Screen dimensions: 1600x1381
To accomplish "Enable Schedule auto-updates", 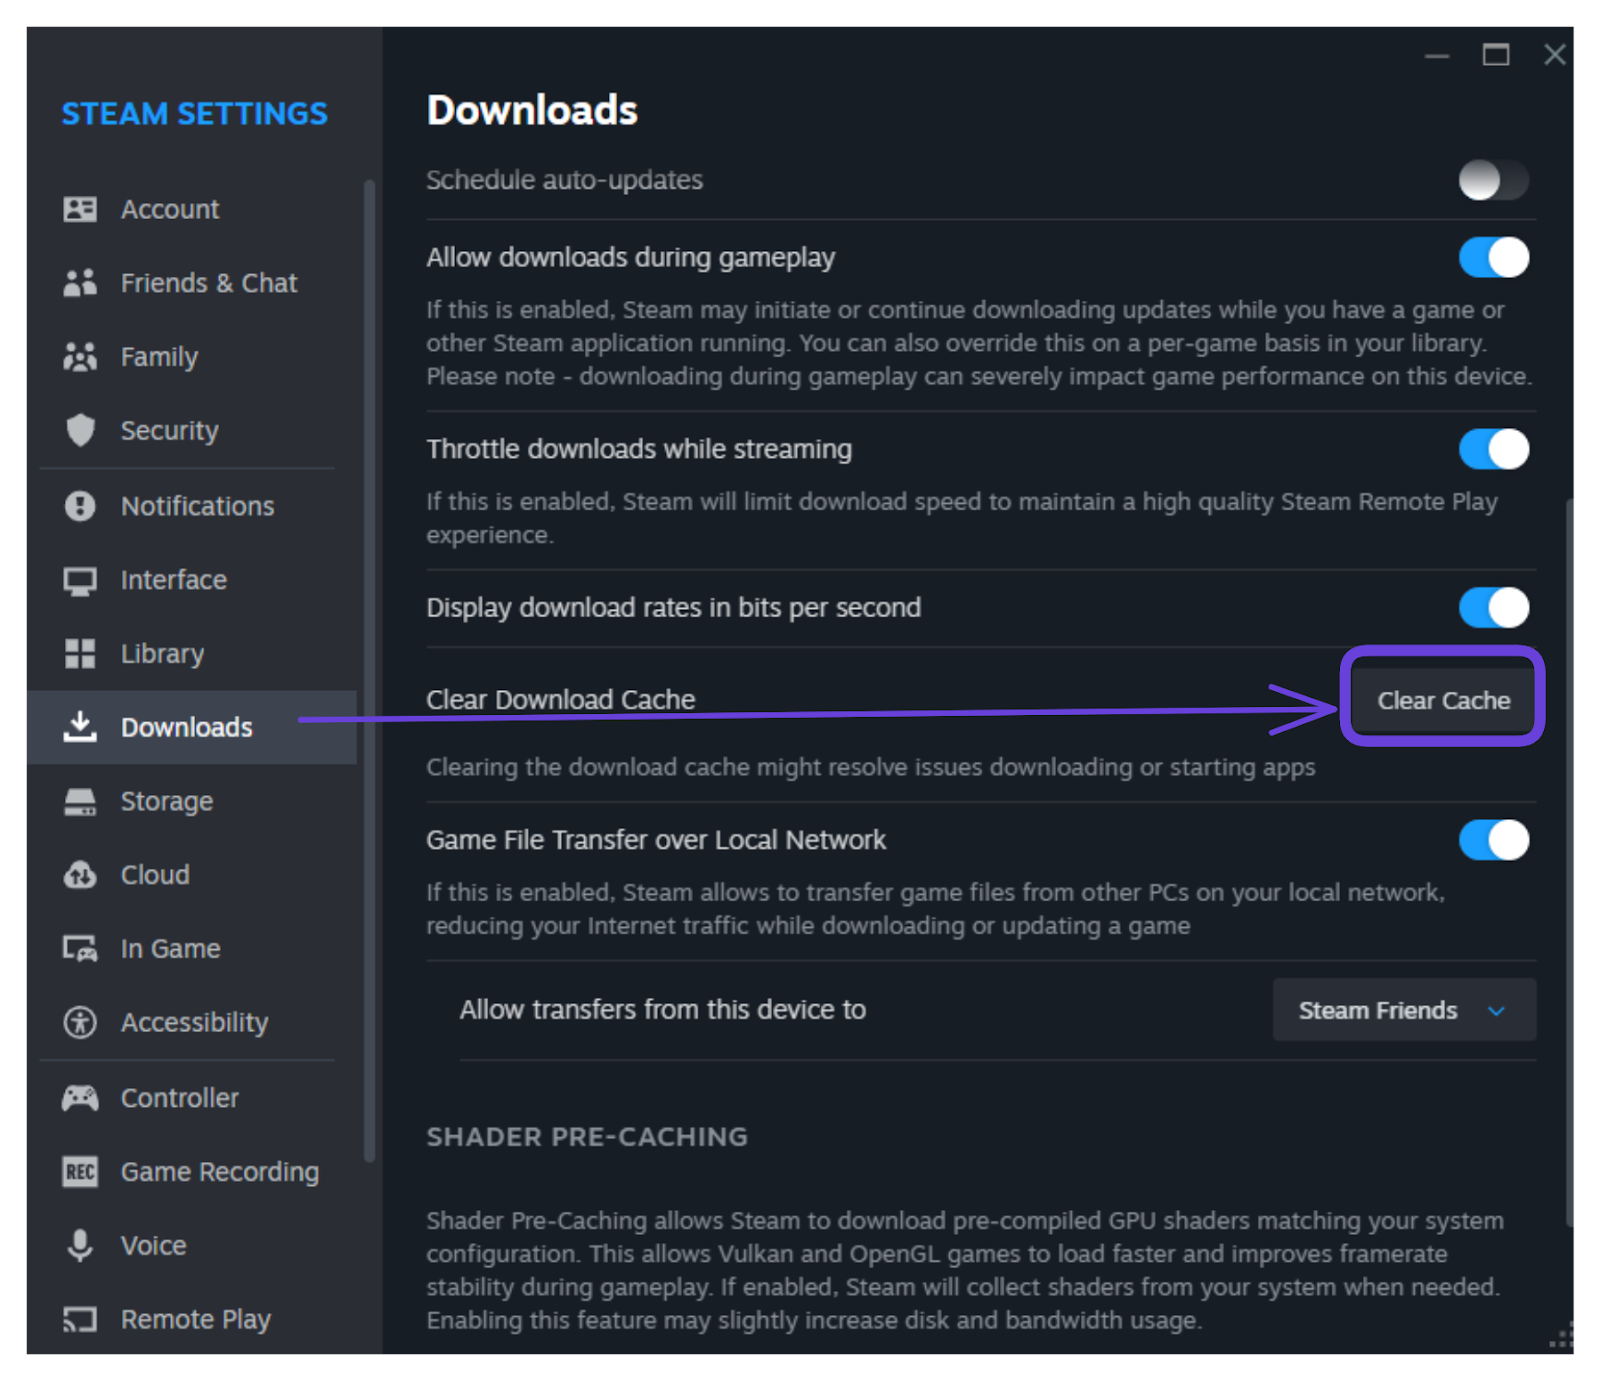I will tap(1493, 180).
